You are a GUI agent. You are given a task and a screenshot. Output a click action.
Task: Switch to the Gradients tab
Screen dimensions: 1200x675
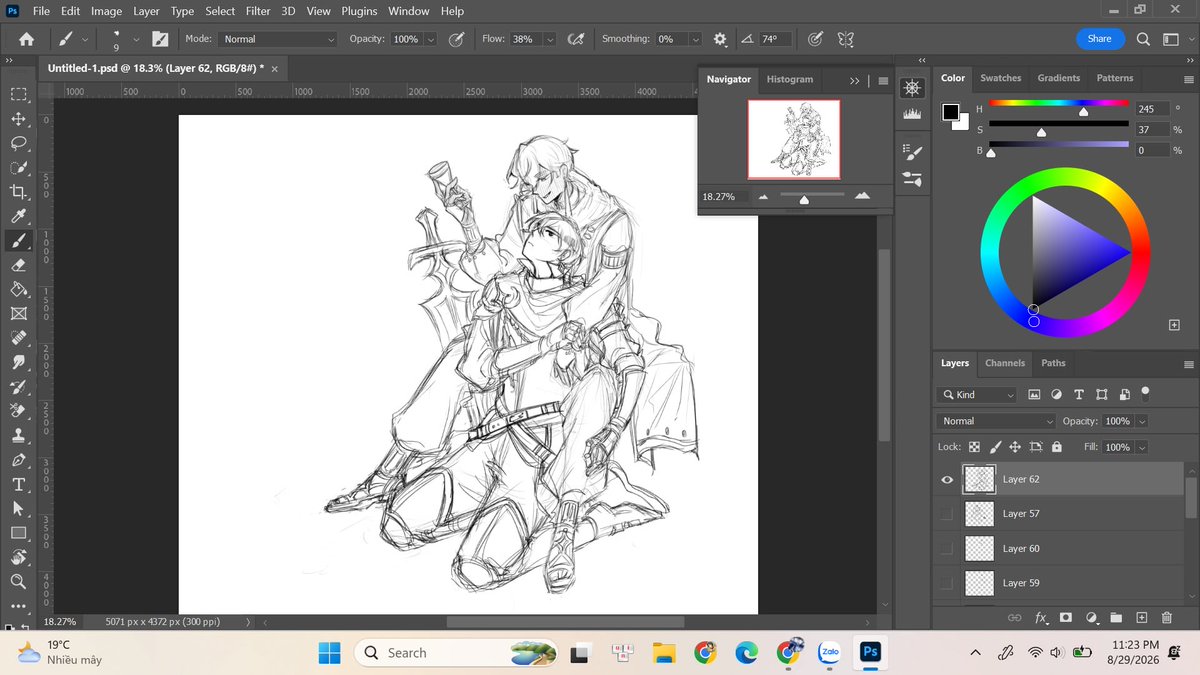pyautogui.click(x=1059, y=78)
